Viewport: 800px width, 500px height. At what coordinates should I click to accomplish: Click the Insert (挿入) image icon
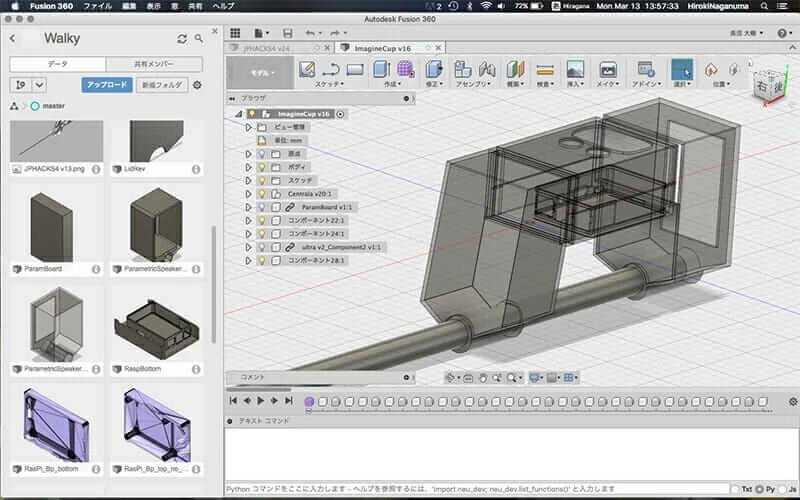575,69
